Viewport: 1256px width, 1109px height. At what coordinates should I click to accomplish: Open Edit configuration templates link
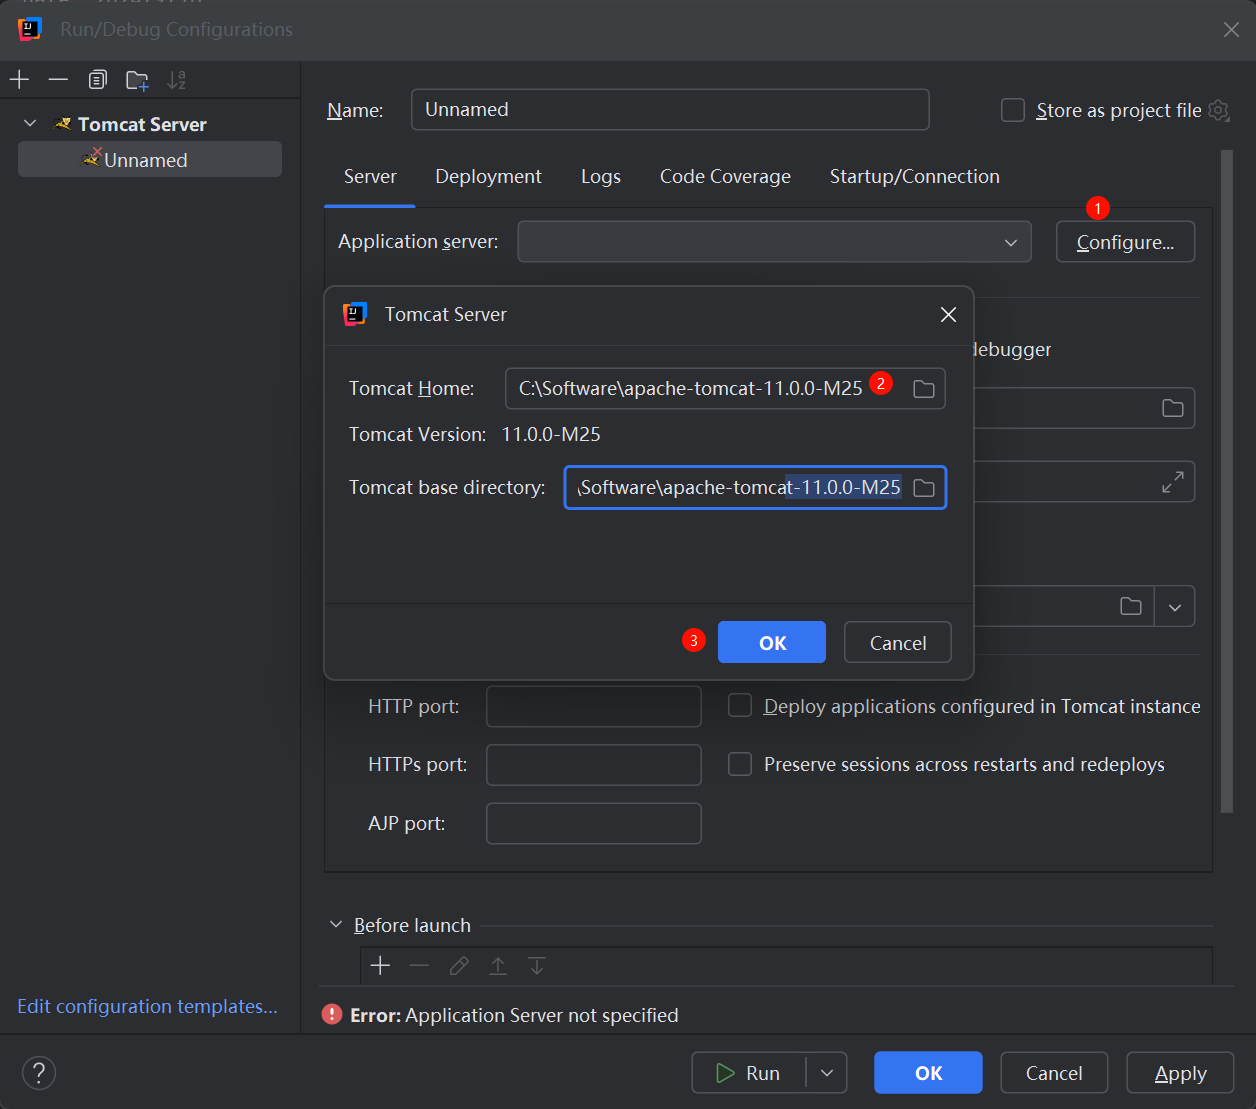(147, 1006)
